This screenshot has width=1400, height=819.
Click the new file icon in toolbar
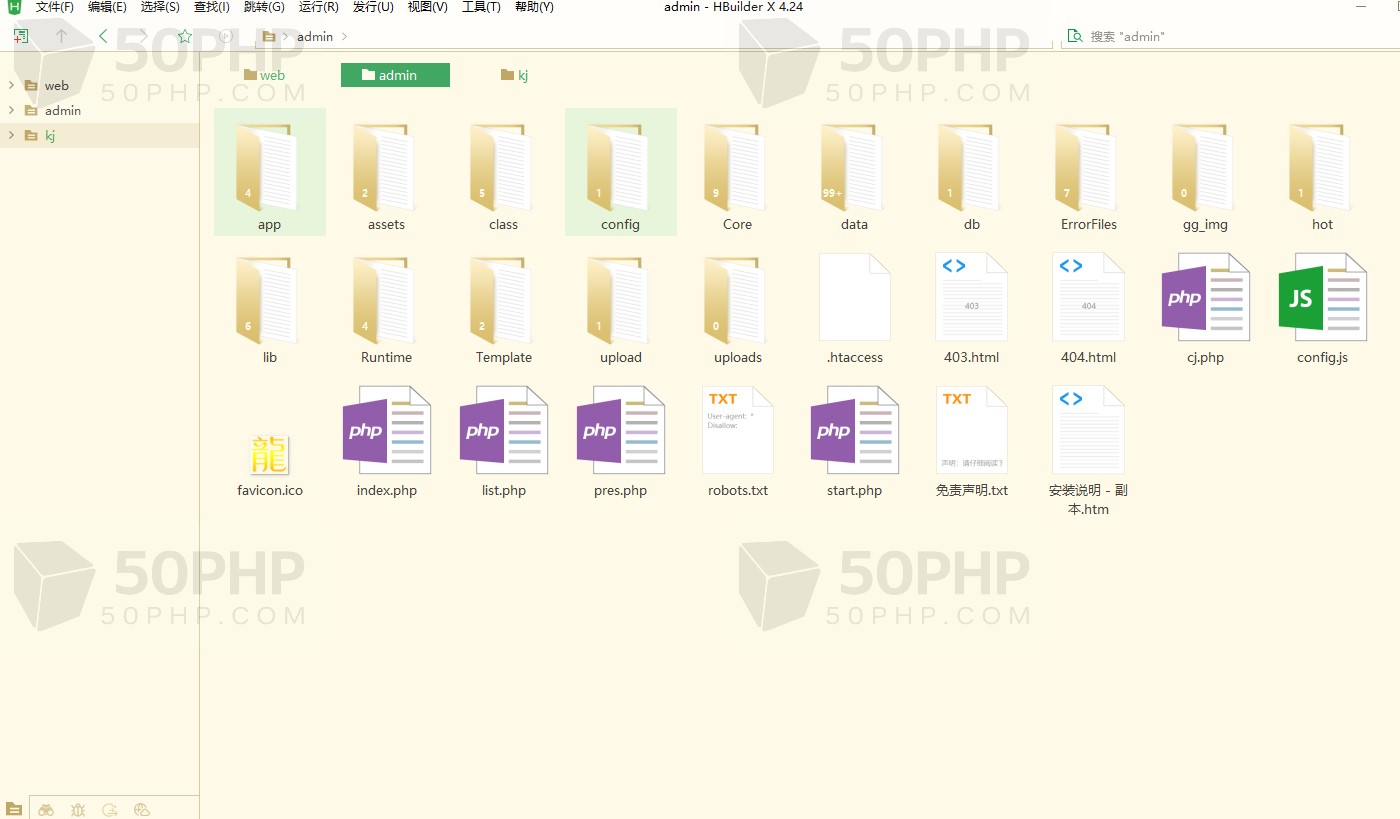click(x=21, y=36)
